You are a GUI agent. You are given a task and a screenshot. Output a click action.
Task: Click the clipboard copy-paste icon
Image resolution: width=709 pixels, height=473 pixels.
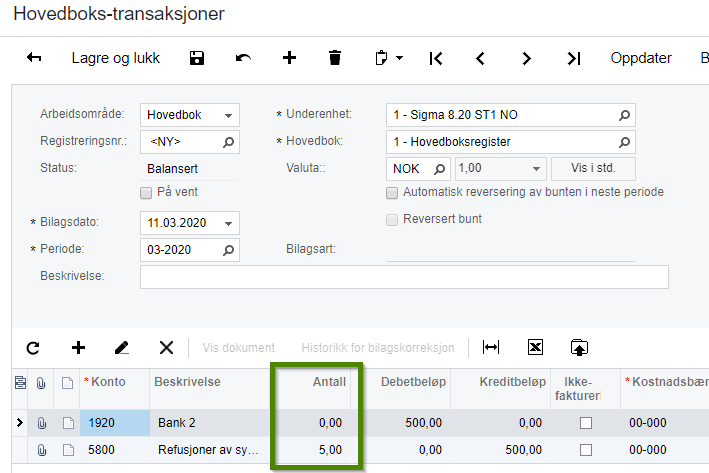coord(381,58)
